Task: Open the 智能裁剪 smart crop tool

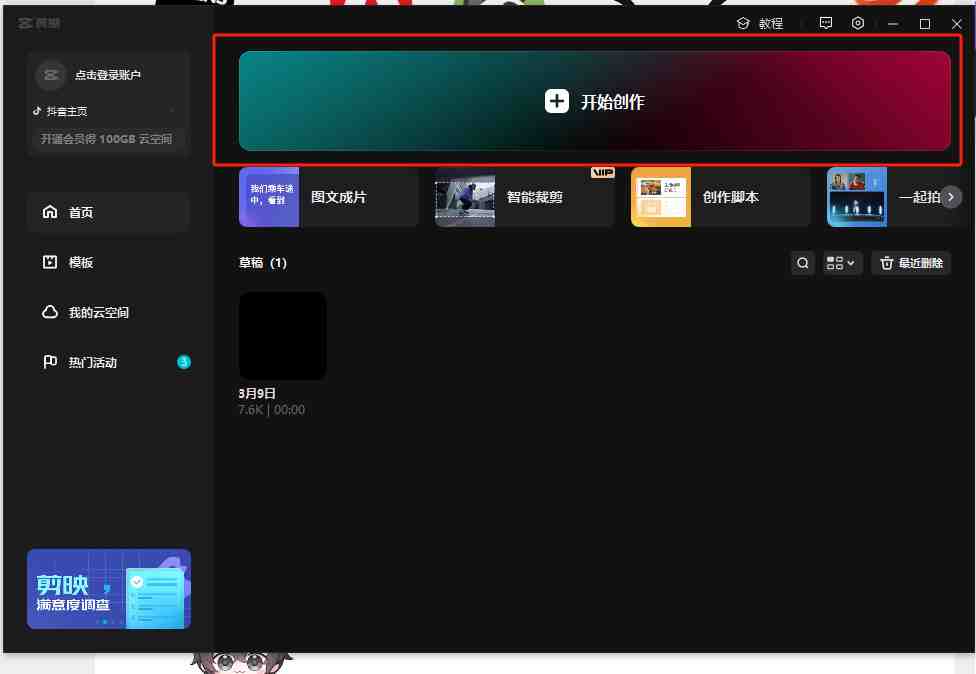Action: coord(524,197)
